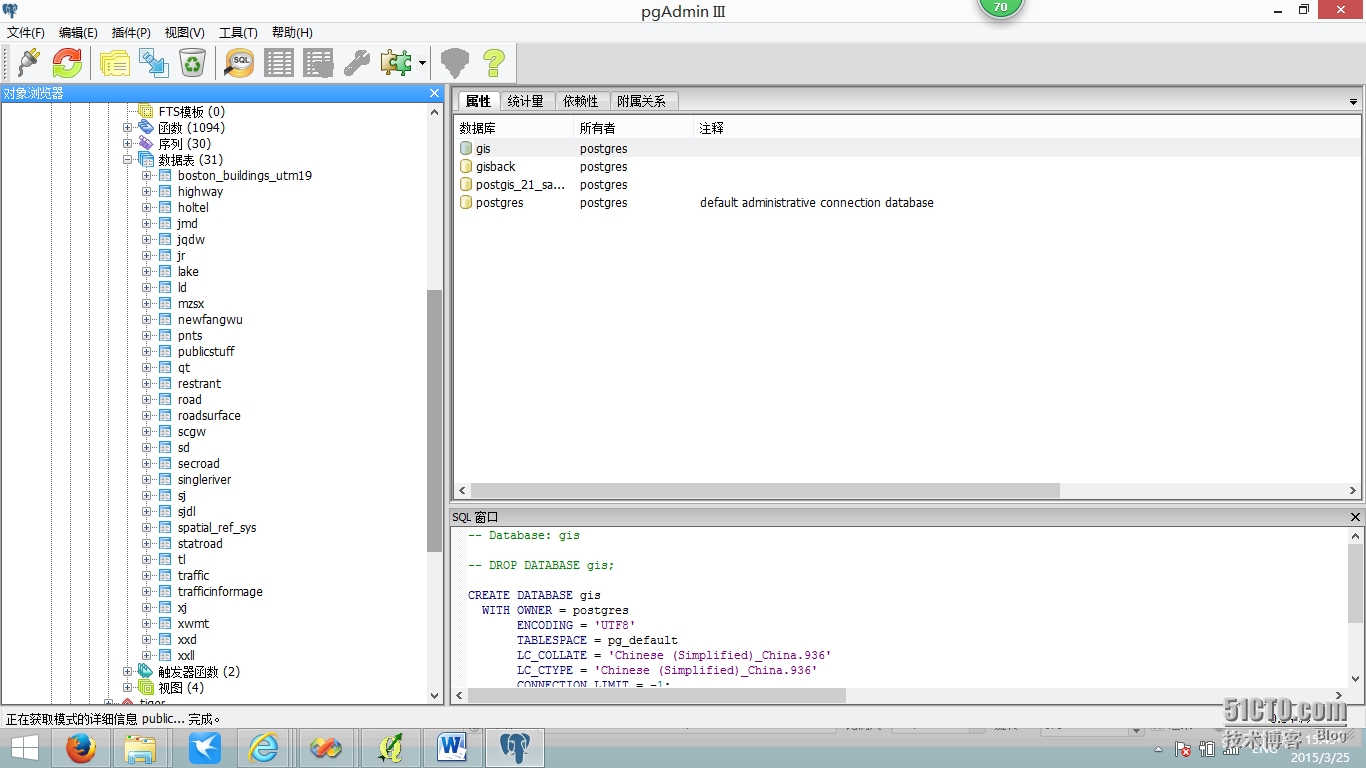Click the create new object icon
The image size is (1366, 768).
pyautogui.click(x=153, y=63)
